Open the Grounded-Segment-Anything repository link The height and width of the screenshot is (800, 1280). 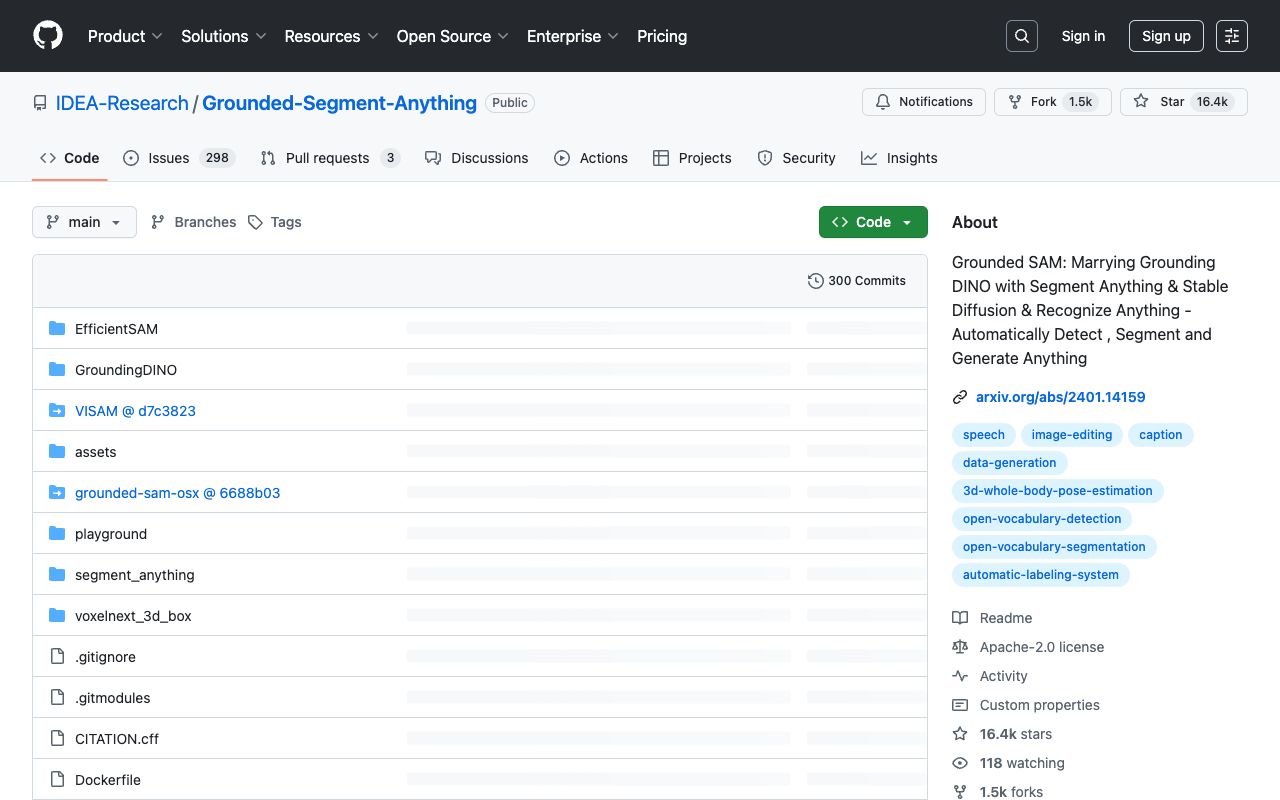click(340, 103)
